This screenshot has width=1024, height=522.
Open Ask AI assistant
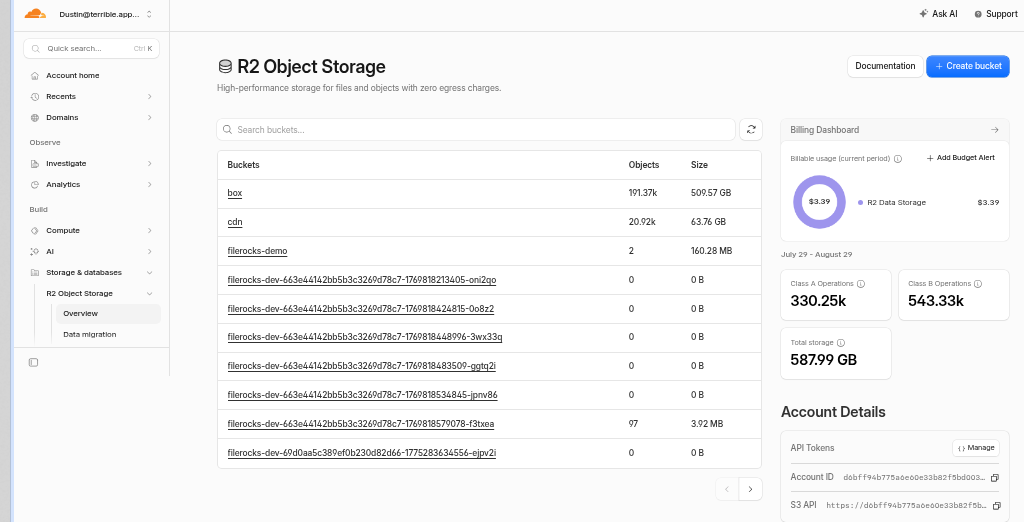point(938,14)
